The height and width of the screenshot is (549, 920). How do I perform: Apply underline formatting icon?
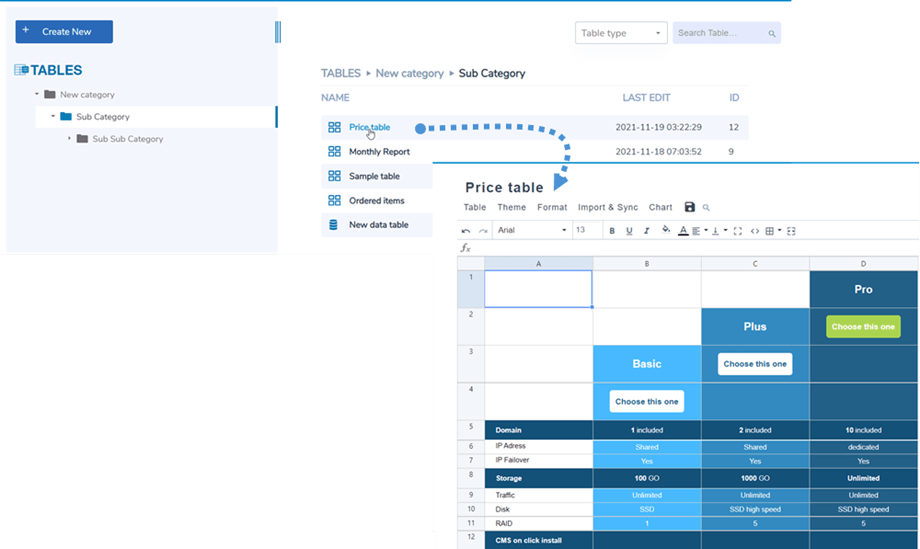point(629,231)
